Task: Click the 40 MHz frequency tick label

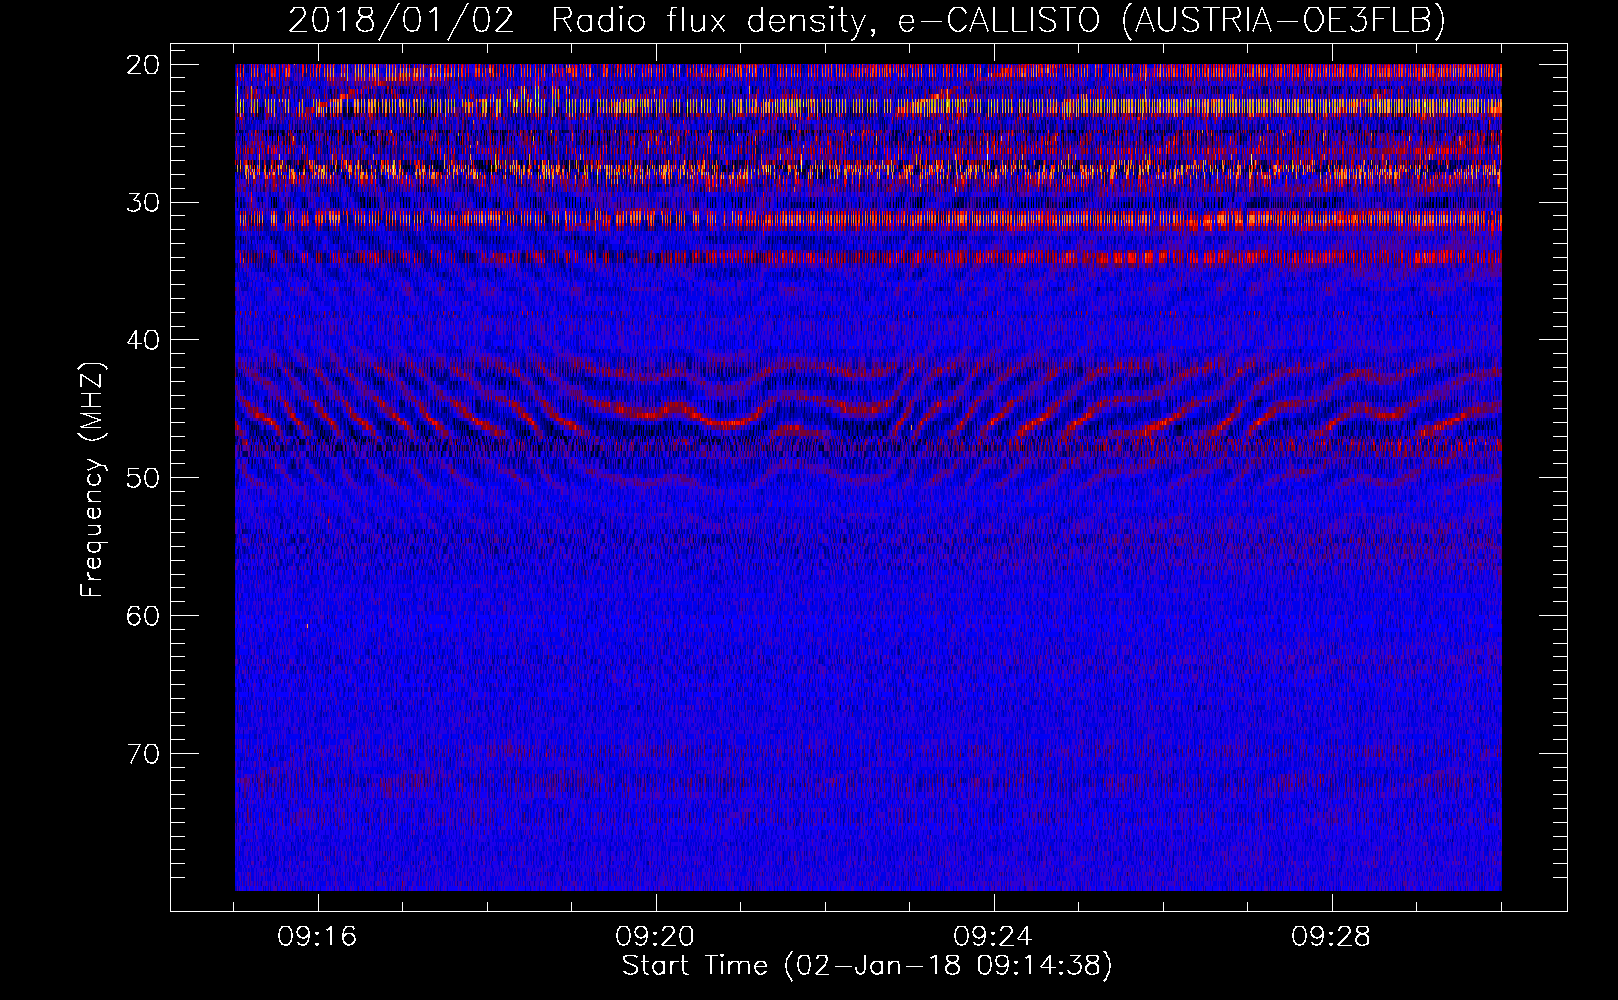Action: coord(144,340)
